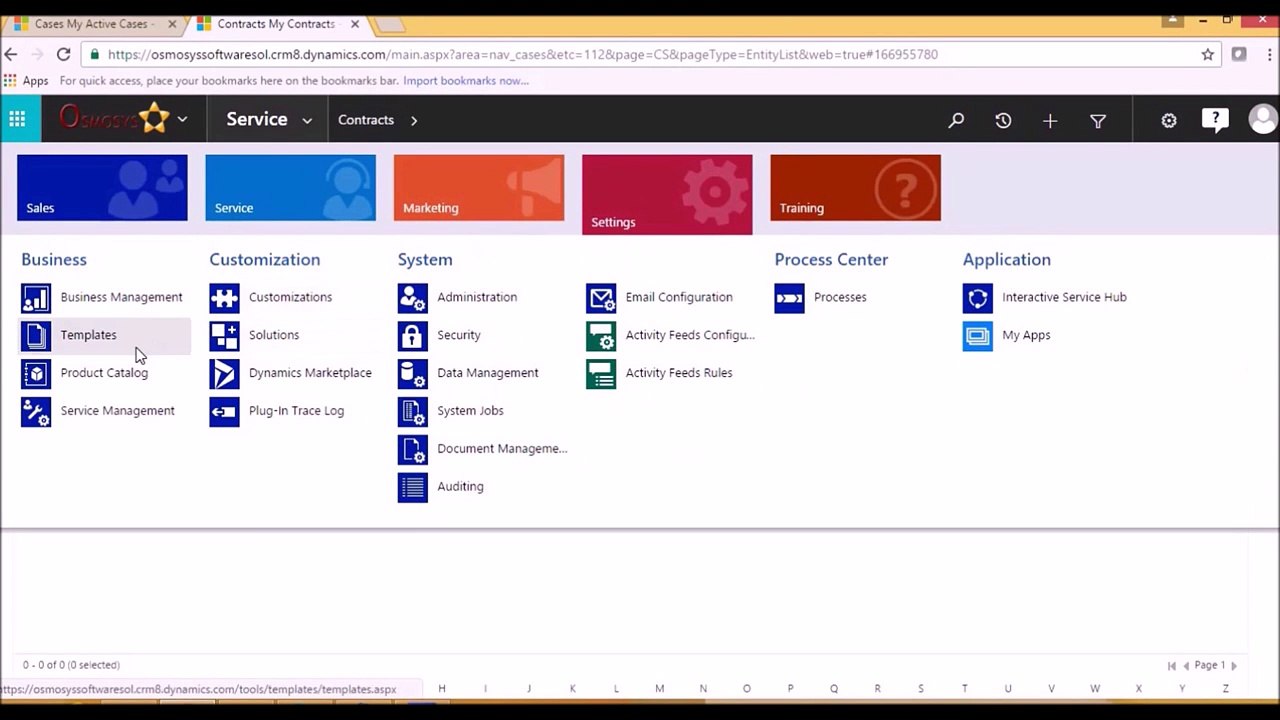Click the Templates page icon
Screen dimensions: 1280x720
coord(36,336)
